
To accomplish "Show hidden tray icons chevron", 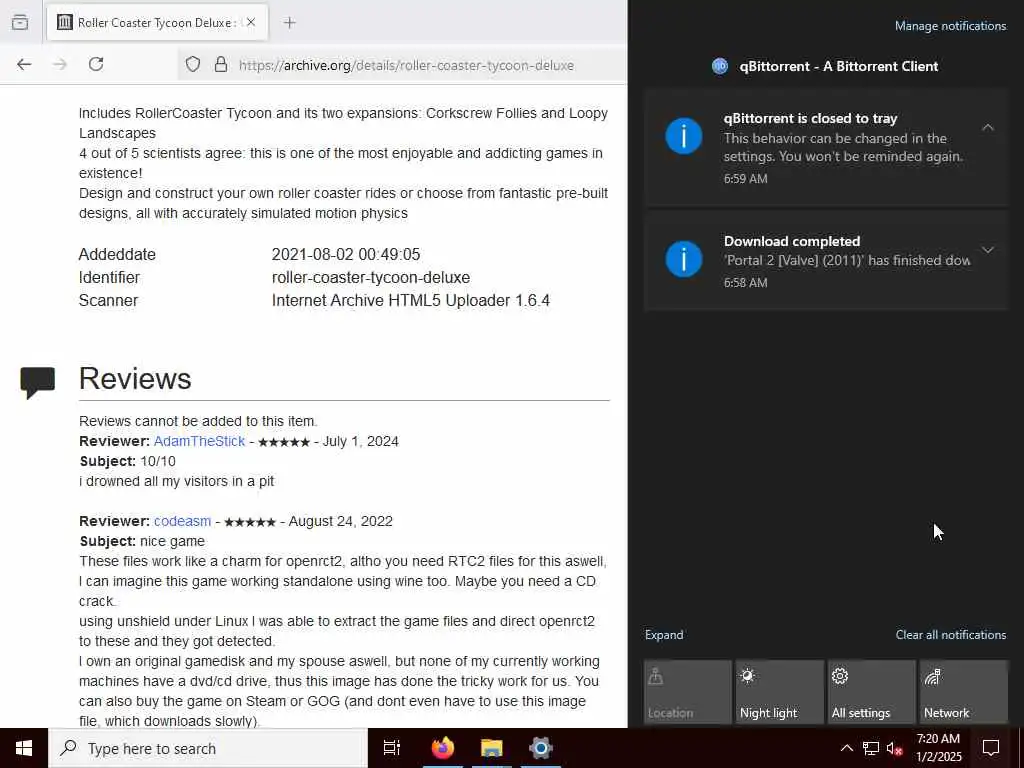I will click(846, 748).
